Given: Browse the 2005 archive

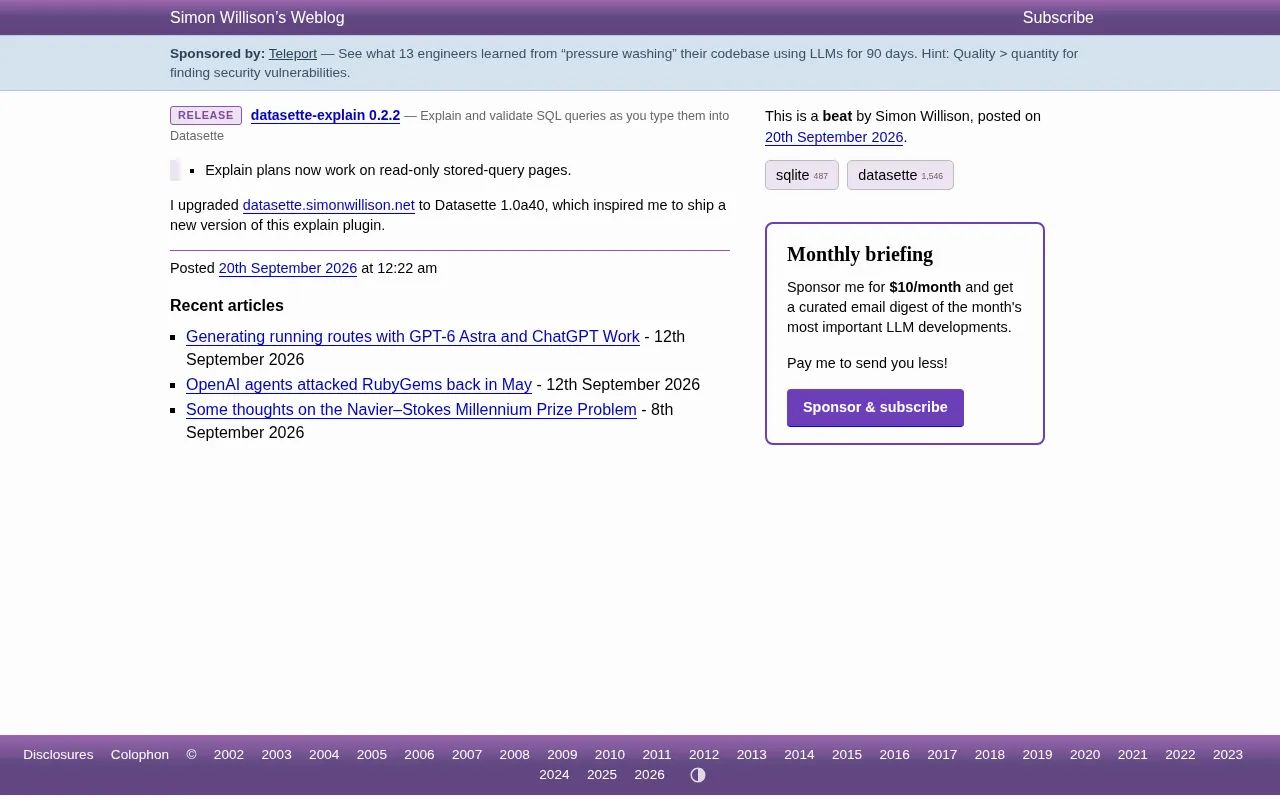Looking at the screenshot, I should (372, 755).
